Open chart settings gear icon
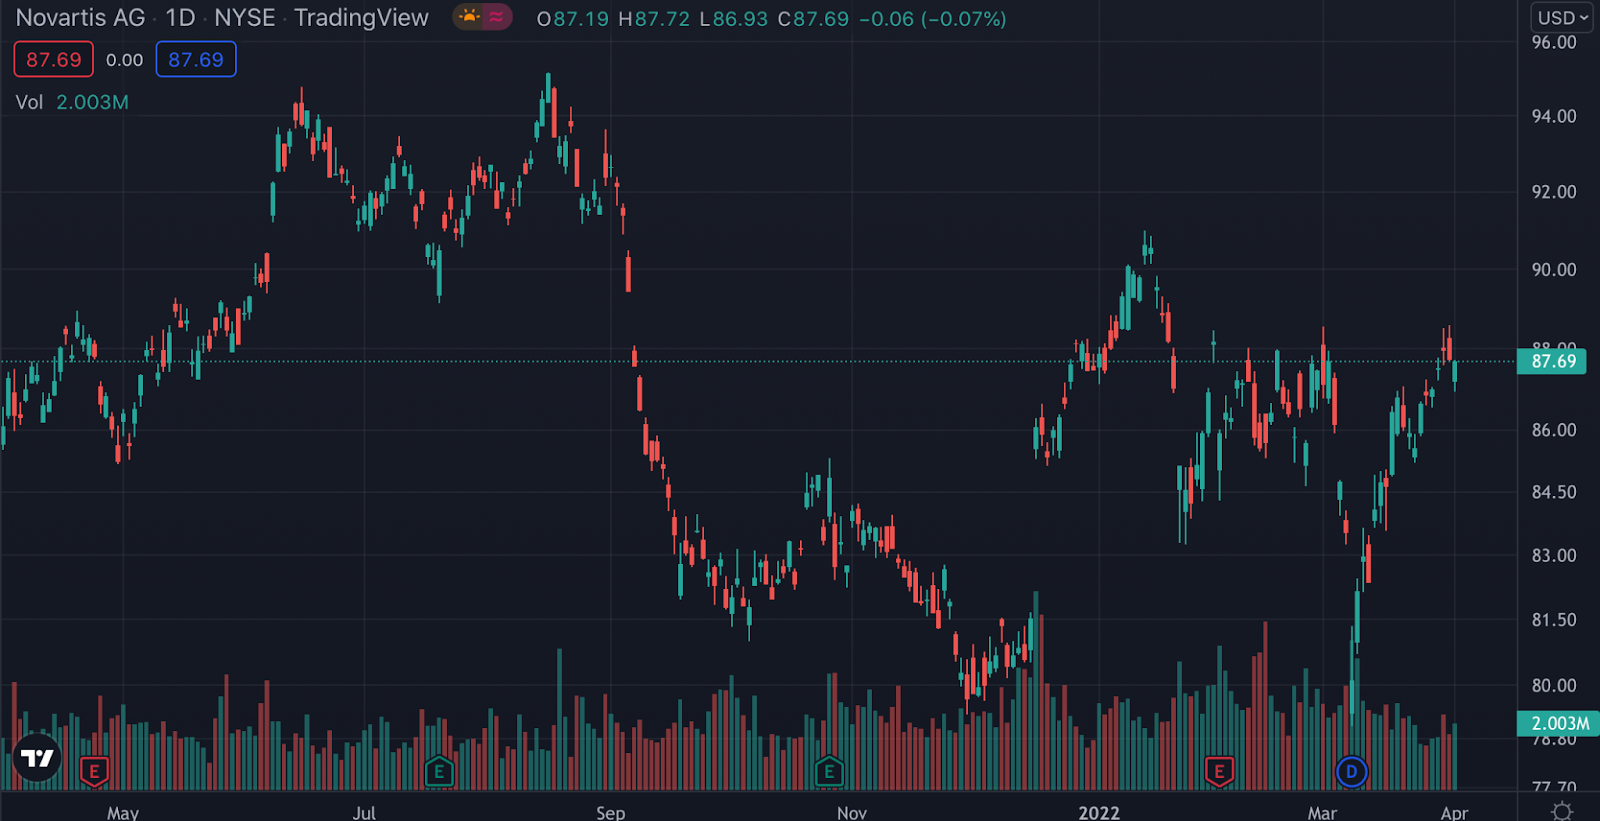The width and height of the screenshot is (1600, 821). [x=1562, y=811]
